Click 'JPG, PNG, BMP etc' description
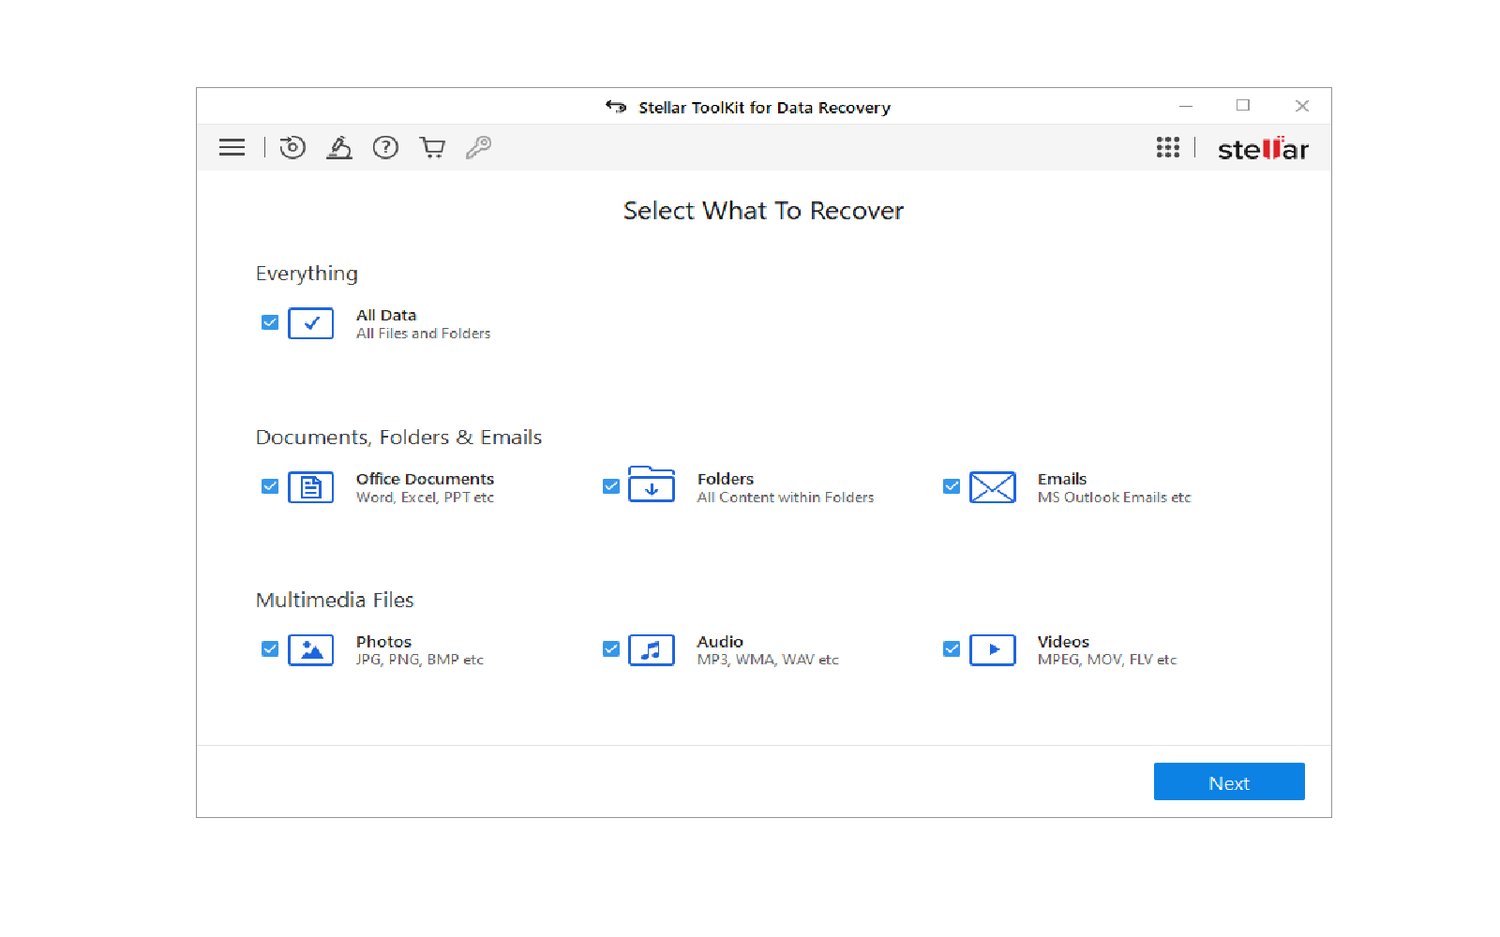Screen dimensions: 1500x937 pos(420,660)
